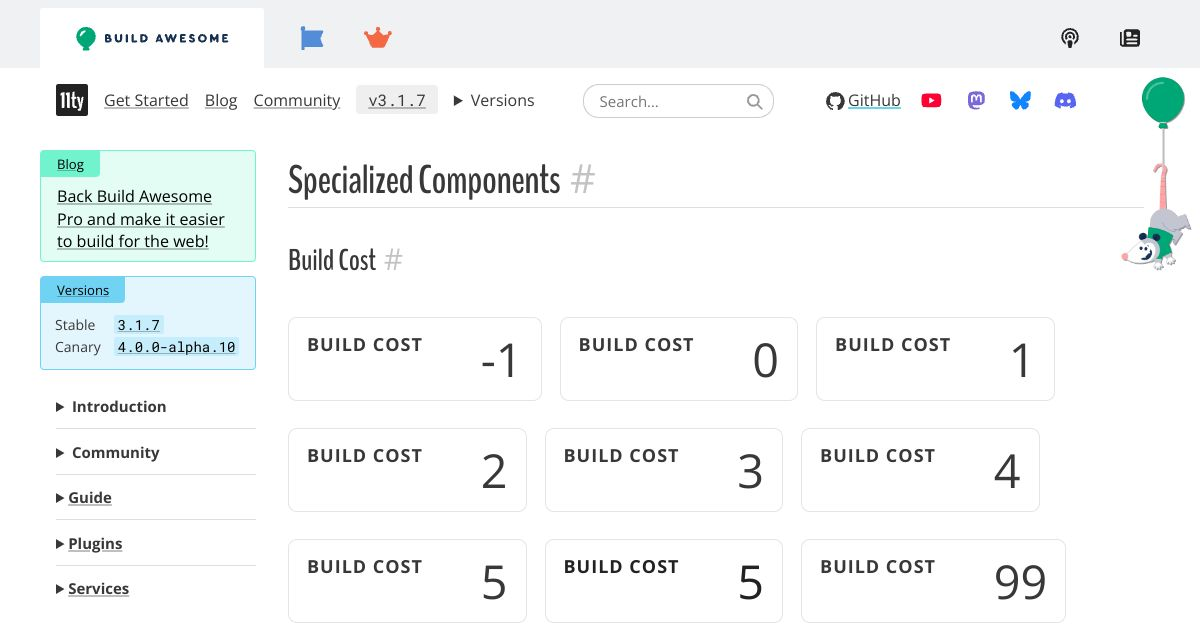
Task: Open the Build Awesome balloon tab
Action: (152, 38)
